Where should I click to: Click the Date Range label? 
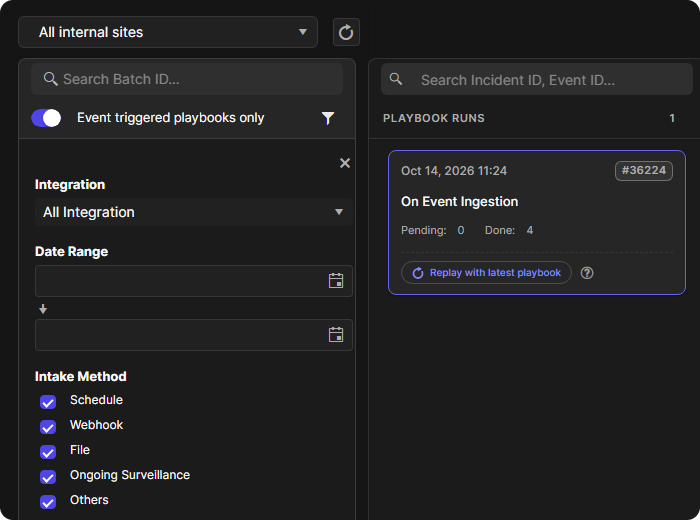(x=71, y=251)
